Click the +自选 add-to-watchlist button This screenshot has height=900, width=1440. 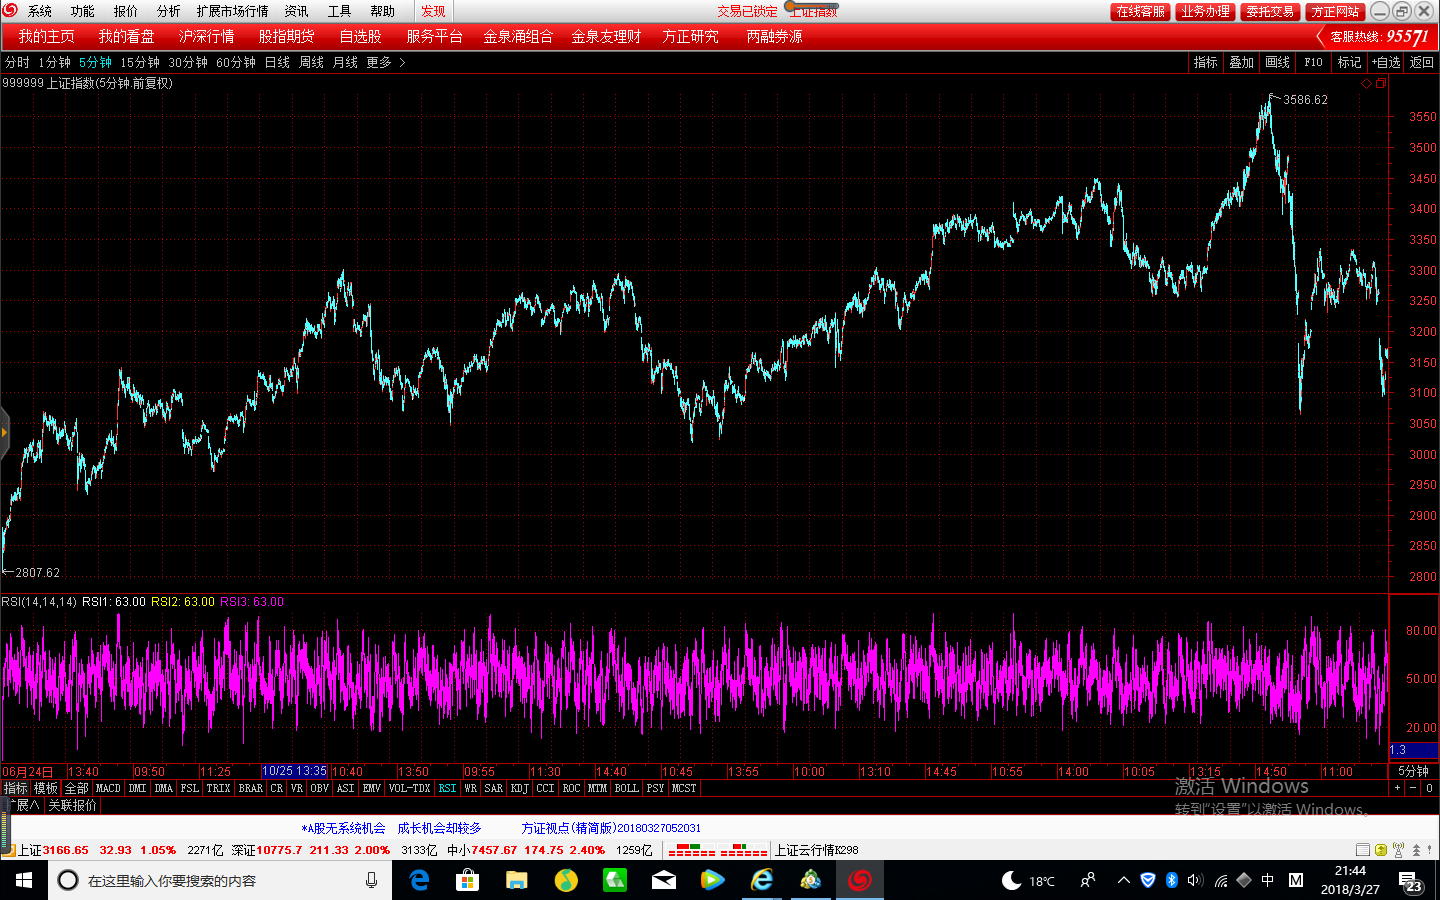pyautogui.click(x=1386, y=62)
